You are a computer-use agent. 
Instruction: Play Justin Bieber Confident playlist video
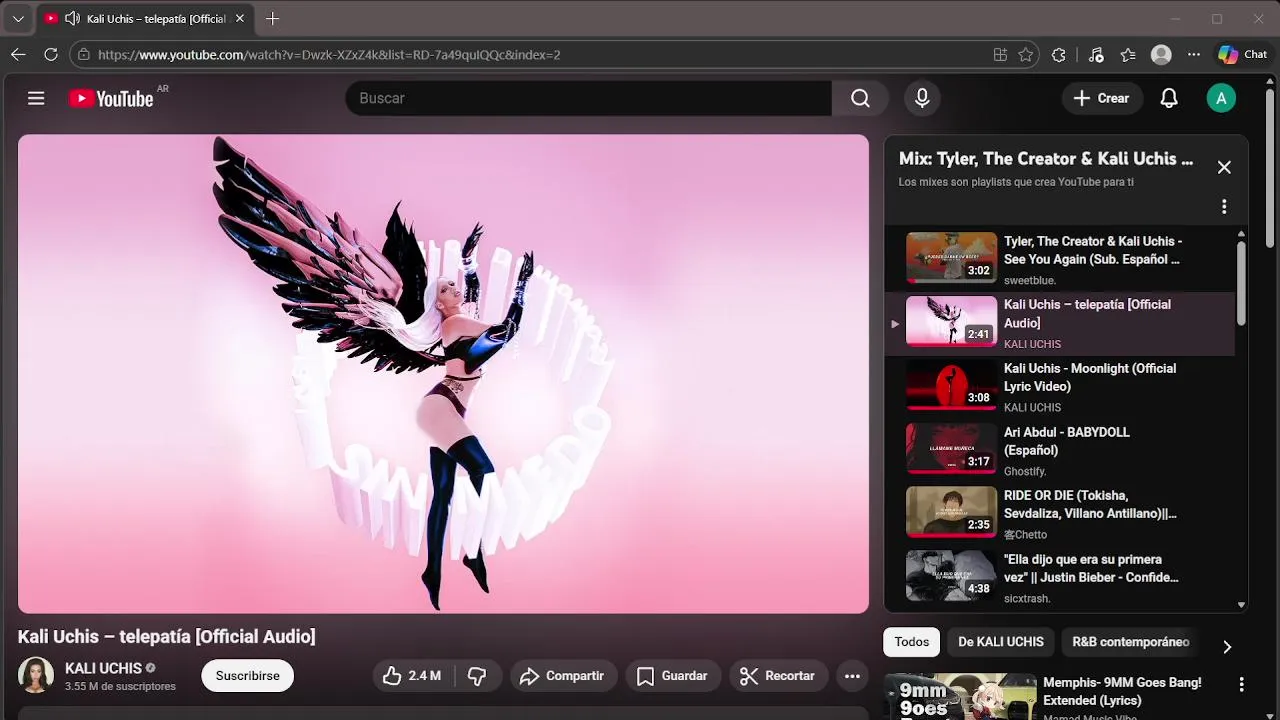tap(1060, 578)
